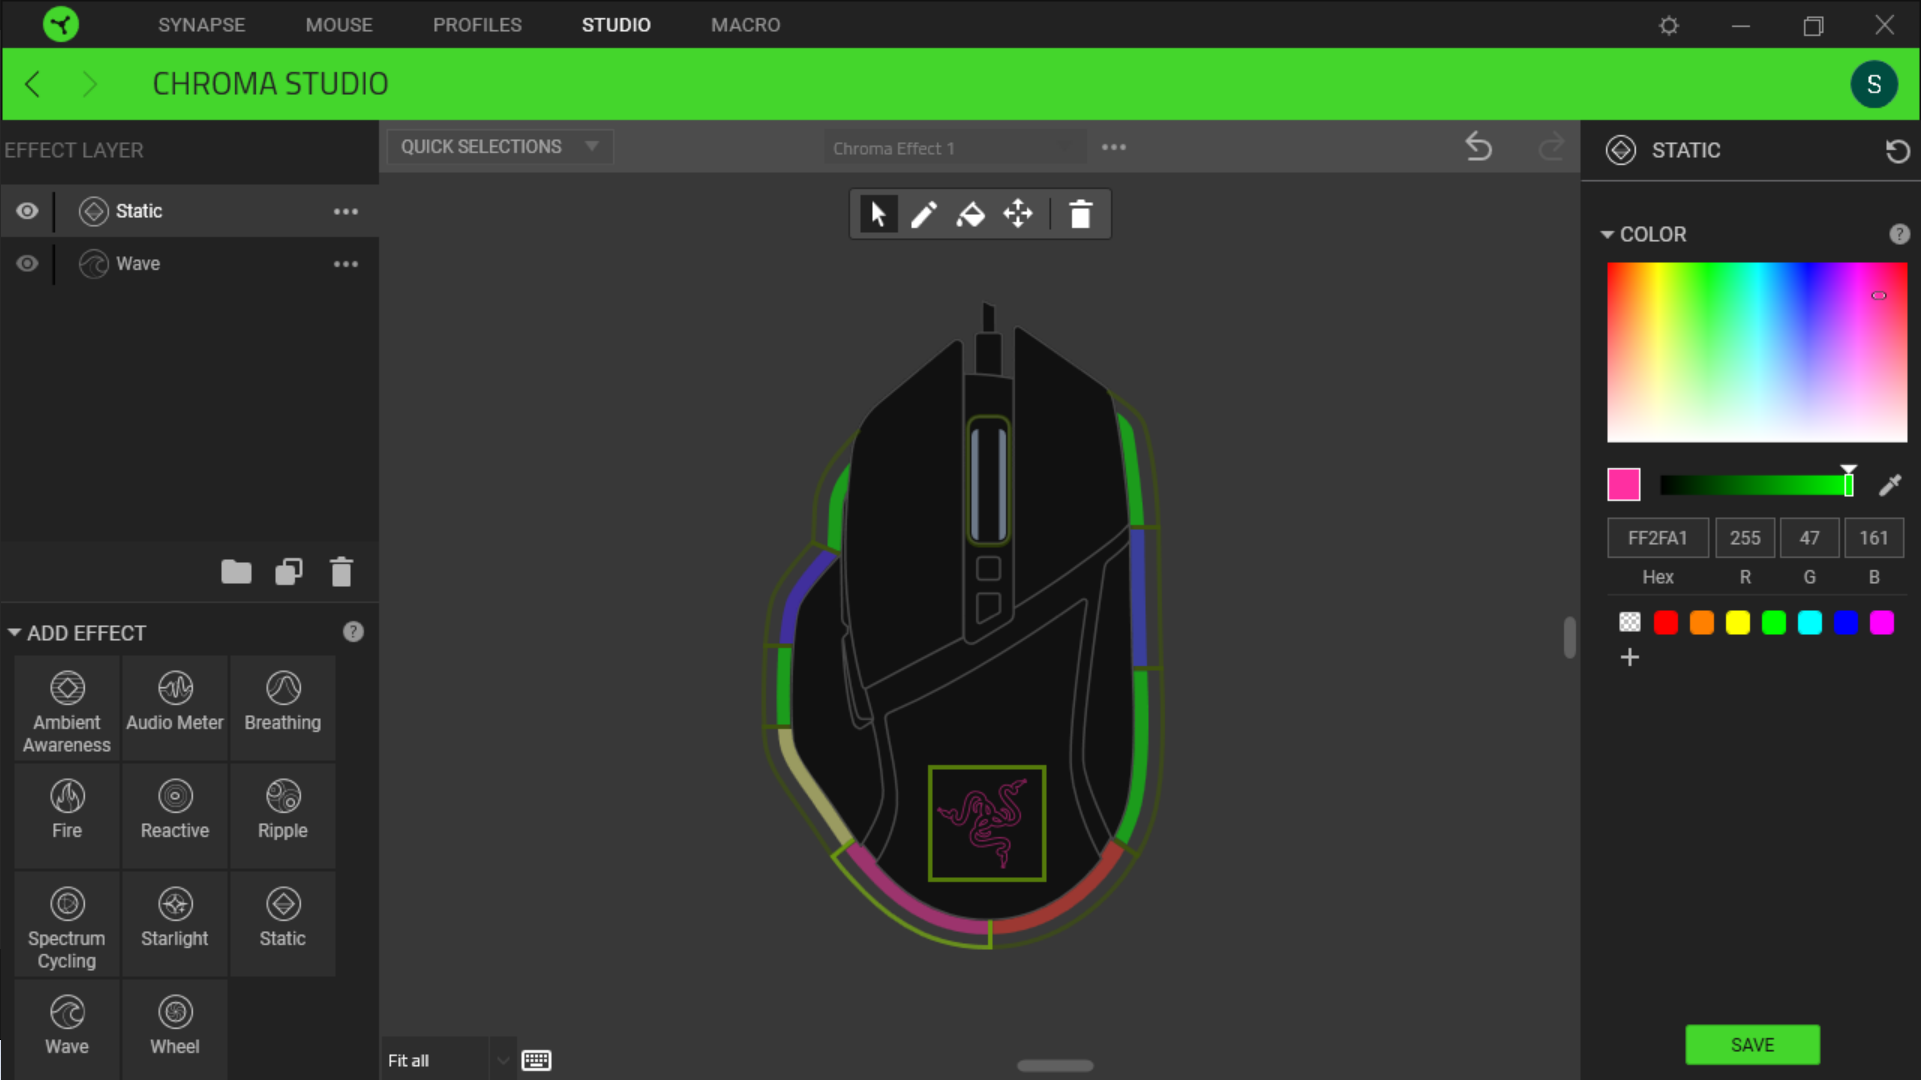Add the Fire effect

click(x=67, y=810)
